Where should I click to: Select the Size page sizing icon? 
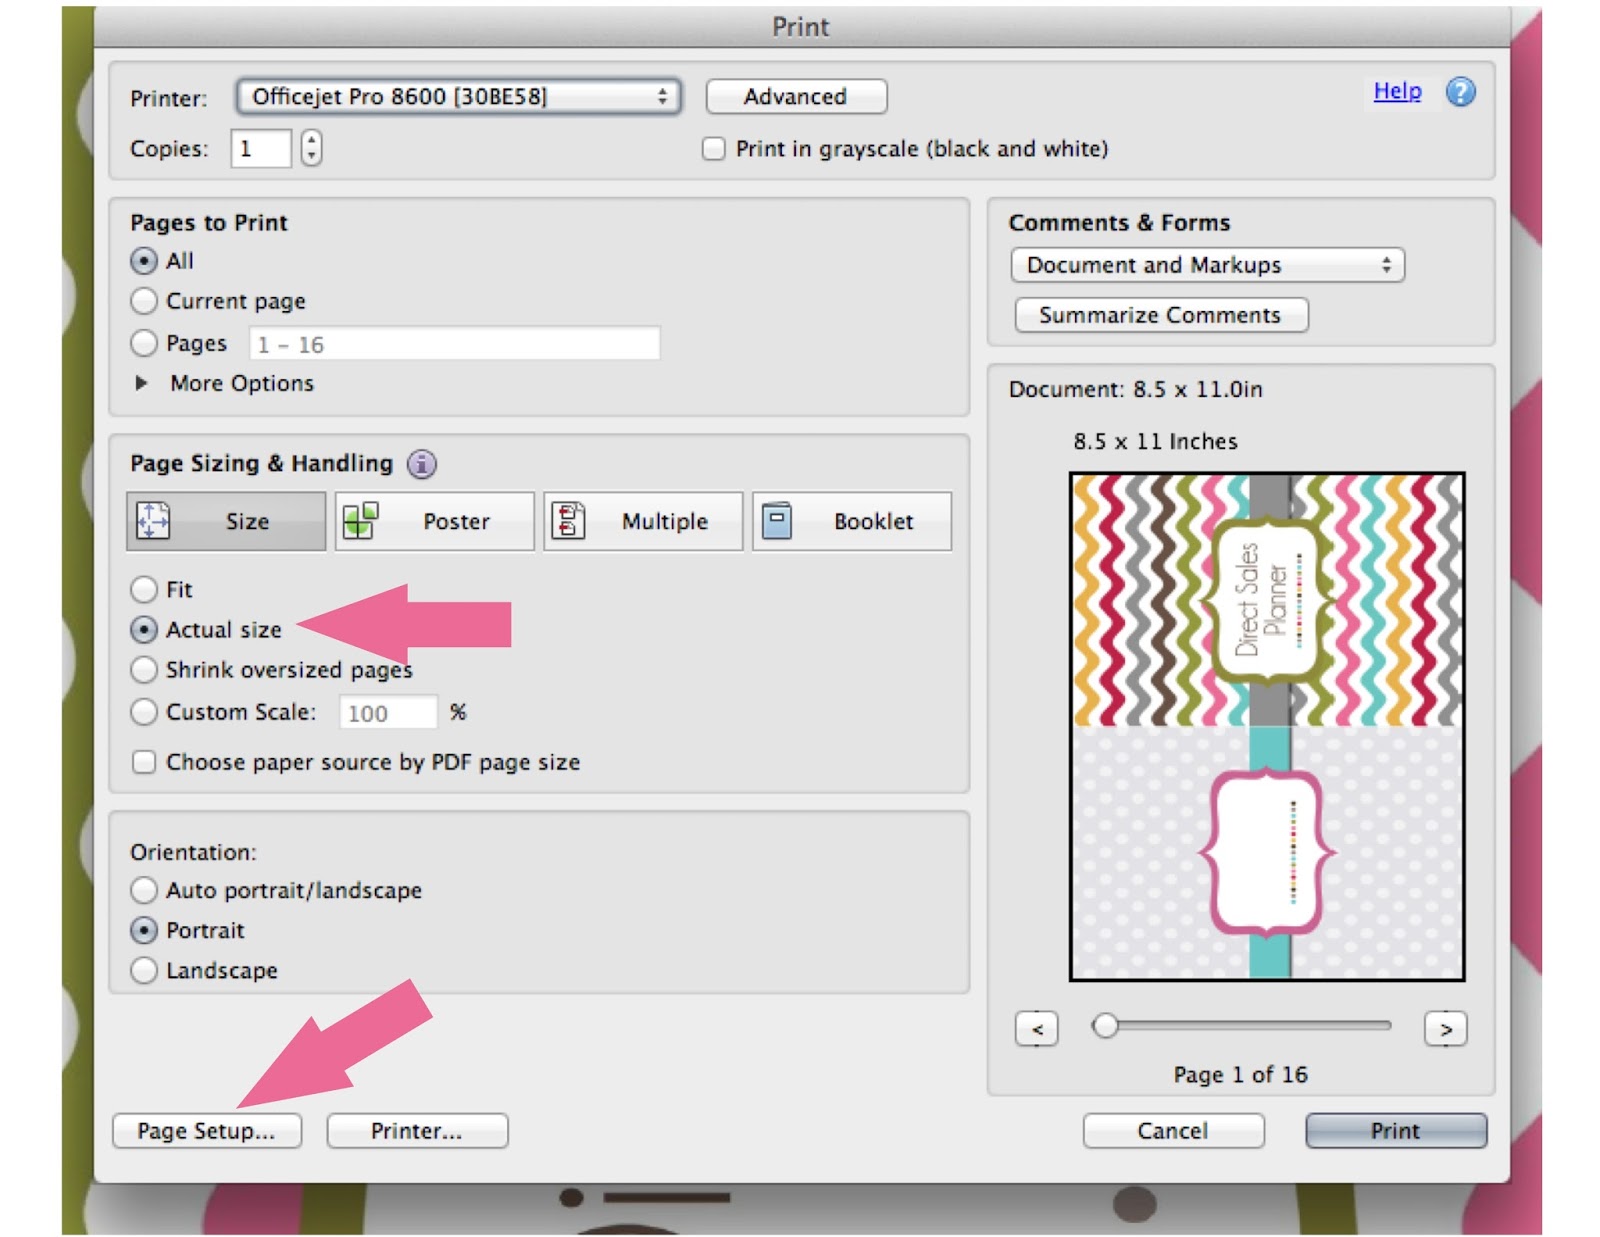(x=153, y=521)
